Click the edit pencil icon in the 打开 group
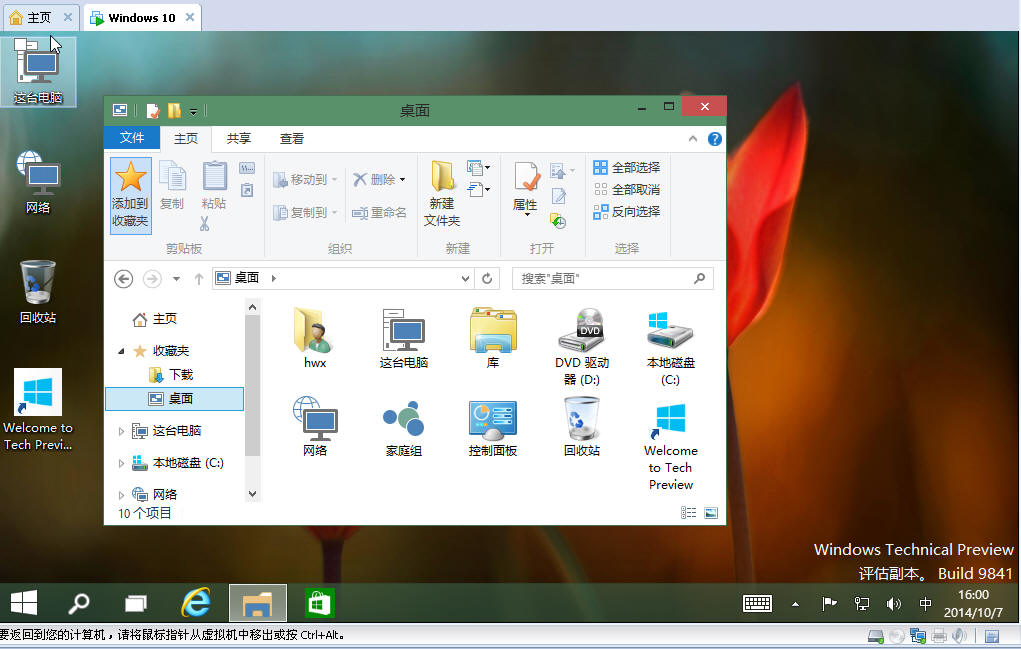This screenshot has width=1021, height=649. 559,195
